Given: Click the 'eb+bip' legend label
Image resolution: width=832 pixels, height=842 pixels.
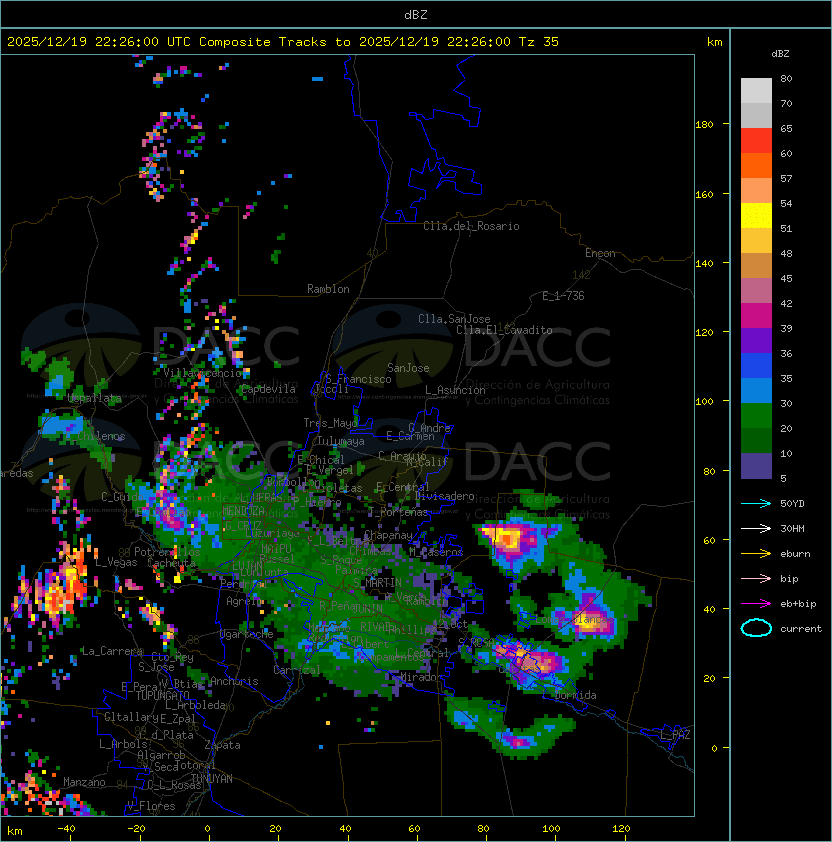Looking at the screenshot, I should point(798,604).
